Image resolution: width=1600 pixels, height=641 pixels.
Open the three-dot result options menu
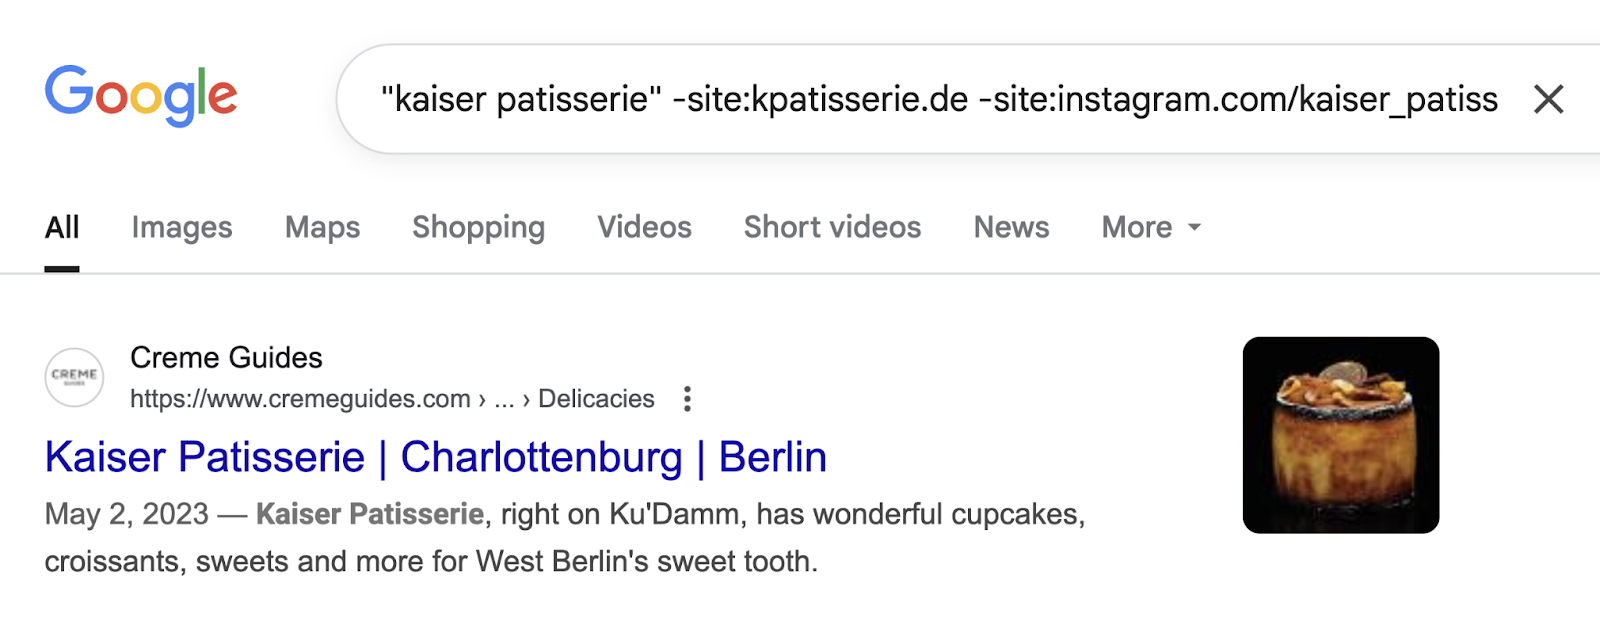687,399
